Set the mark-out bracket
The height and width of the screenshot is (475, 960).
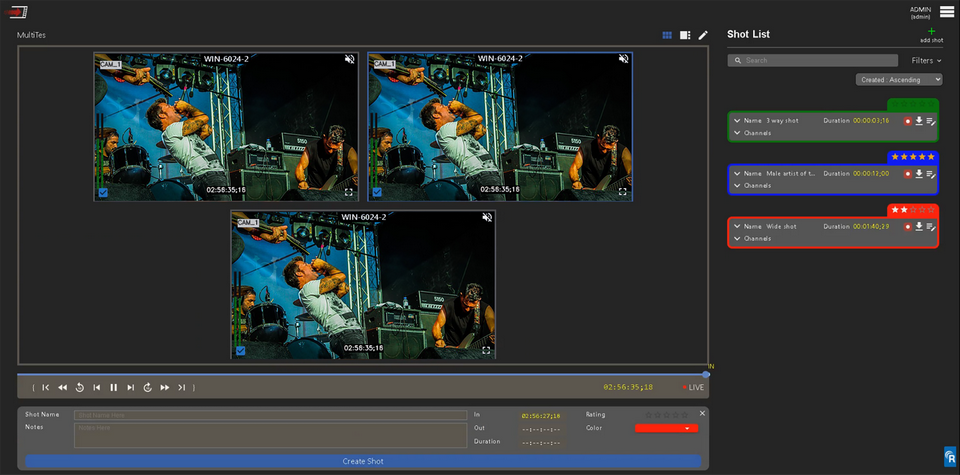click(x=194, y=387)
